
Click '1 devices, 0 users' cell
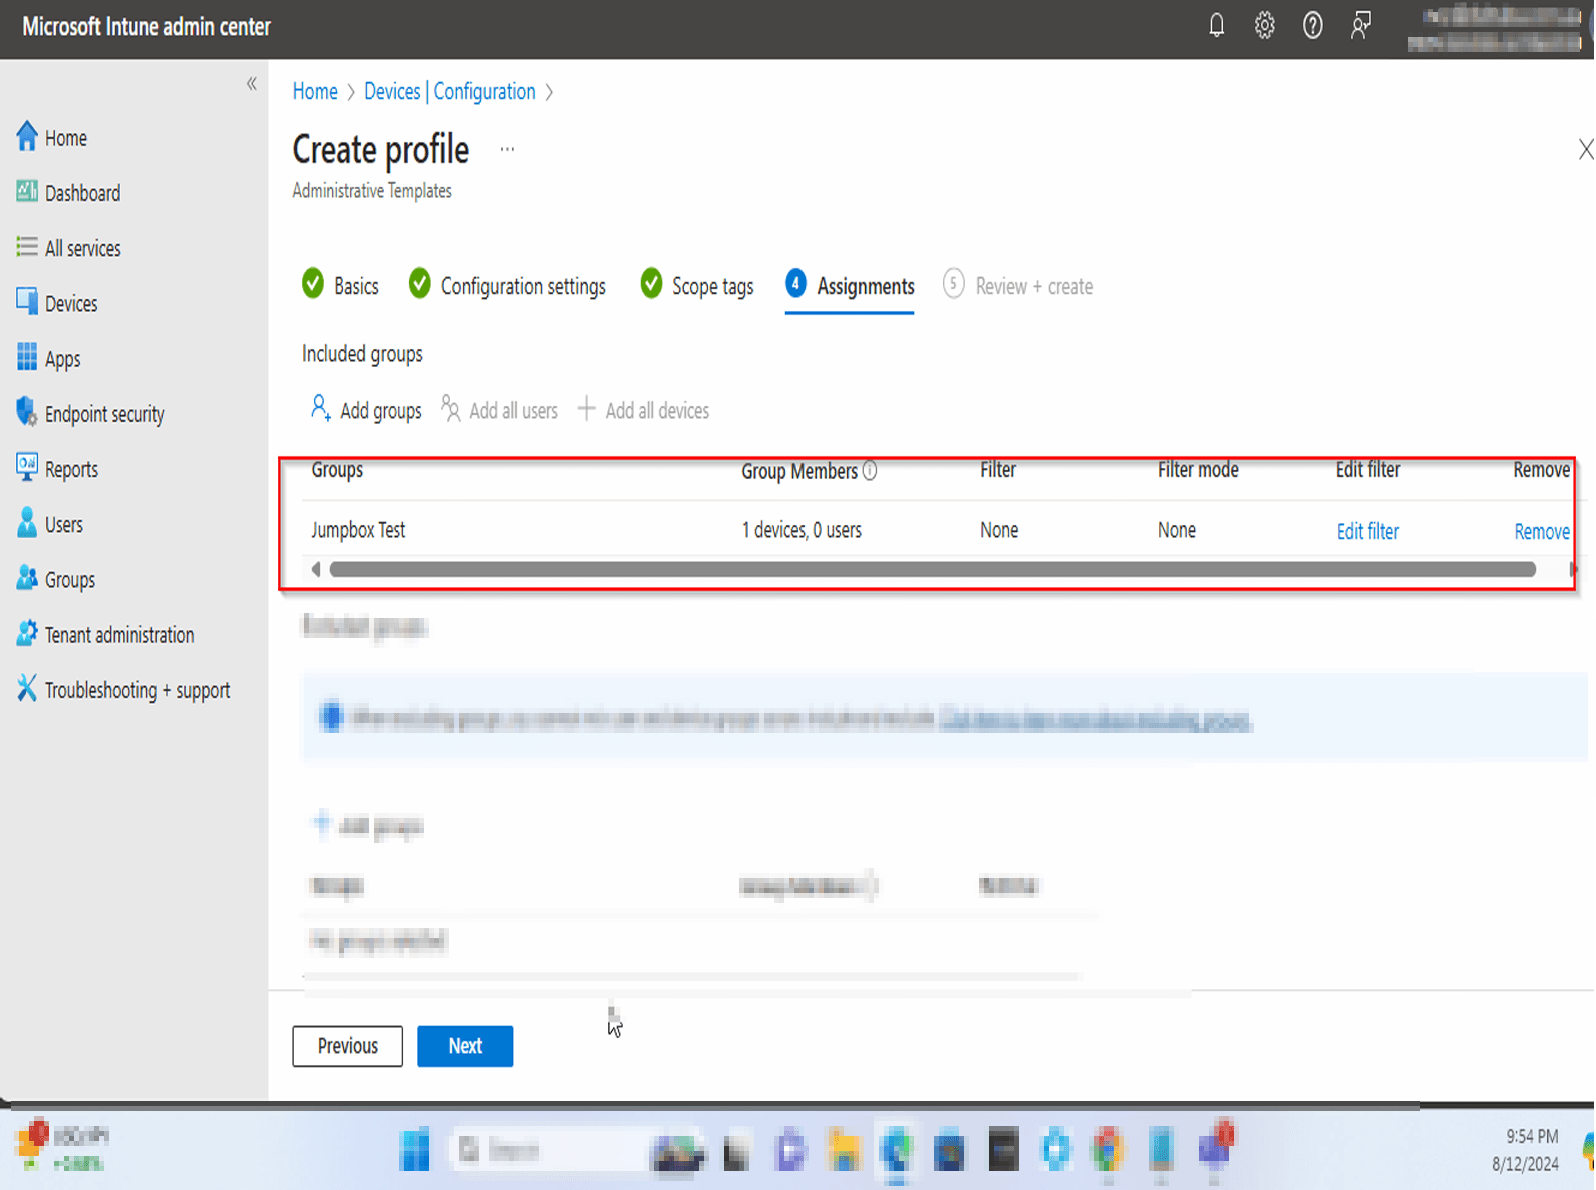[x=801, y=530]
